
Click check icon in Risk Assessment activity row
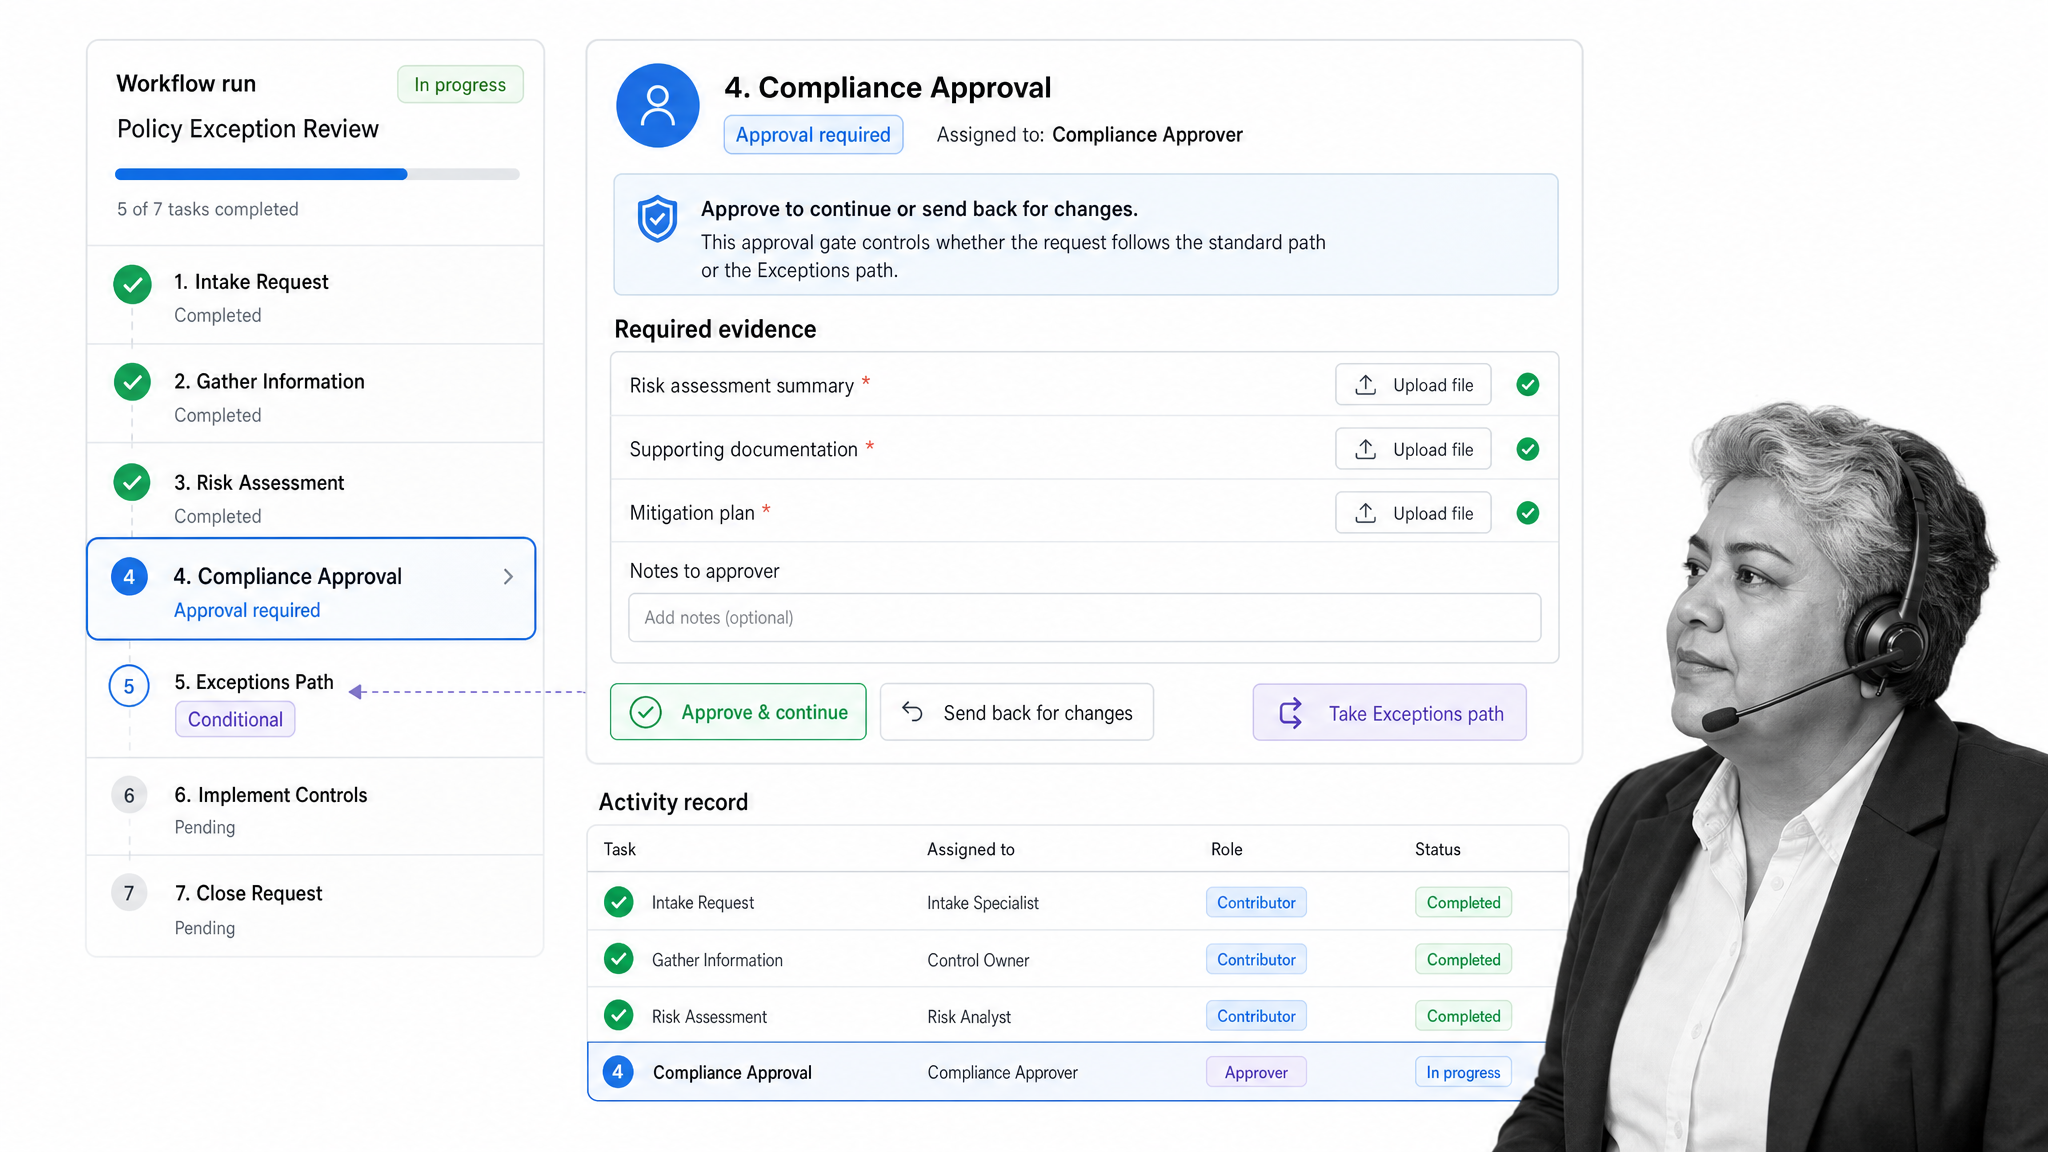point(619,1015)
